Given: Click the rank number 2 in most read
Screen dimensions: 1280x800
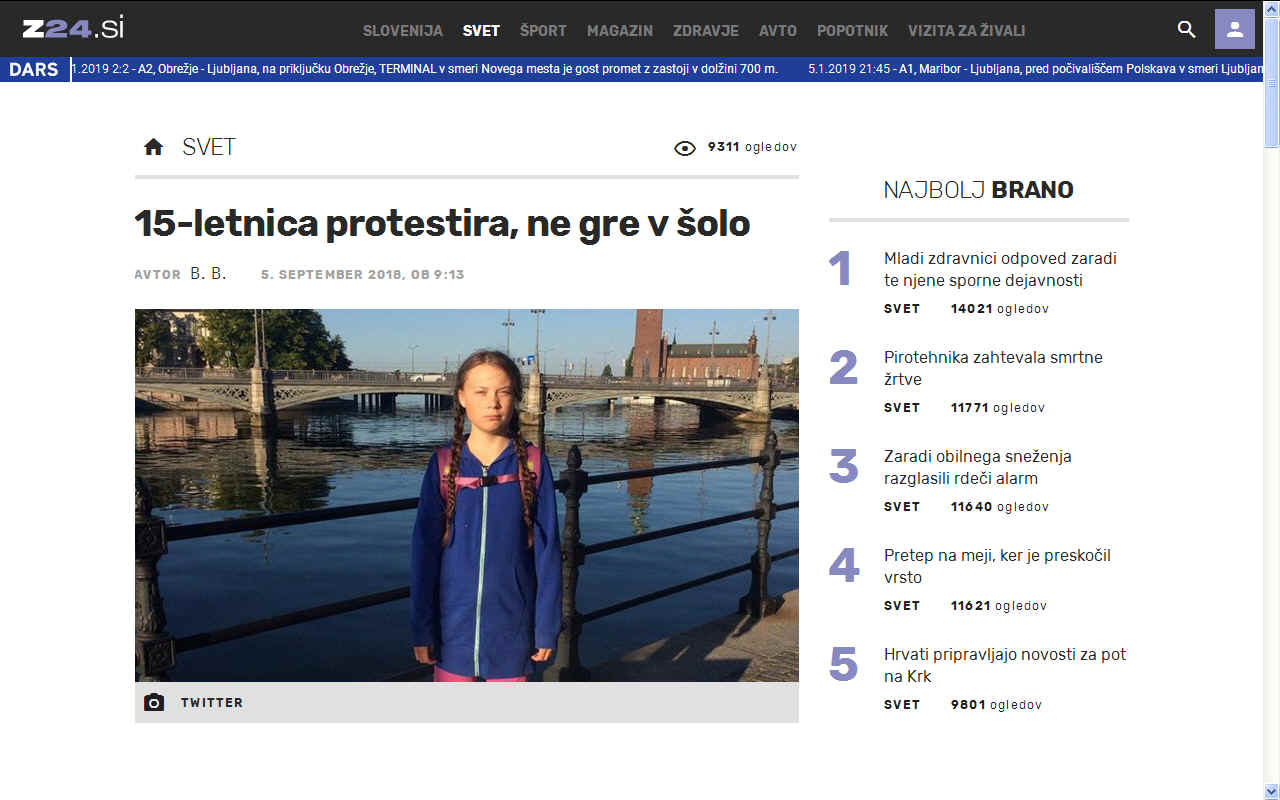Looking at the screenshot, I should tap(843, 368).
